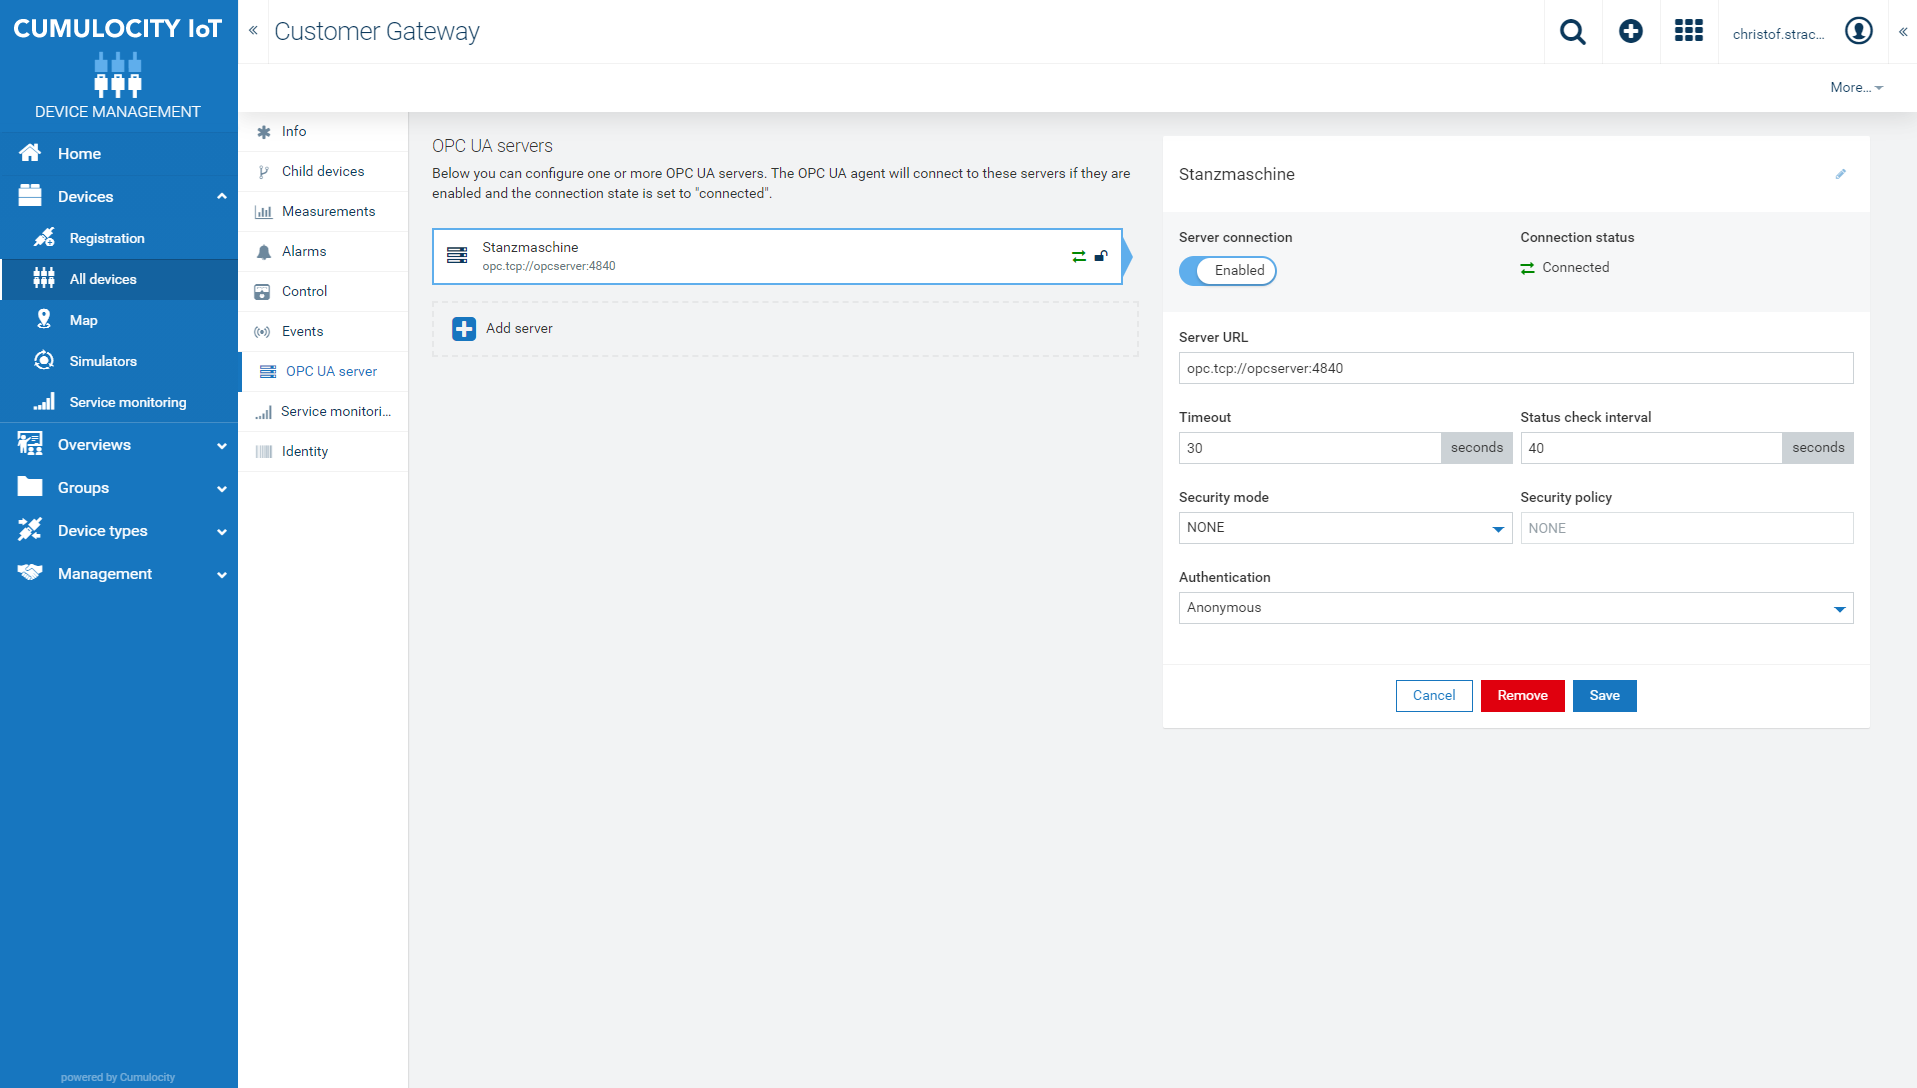This screenshot has height=1088, width=1917.
Task: Click the Management handshake icon
Action: [30, 573]
